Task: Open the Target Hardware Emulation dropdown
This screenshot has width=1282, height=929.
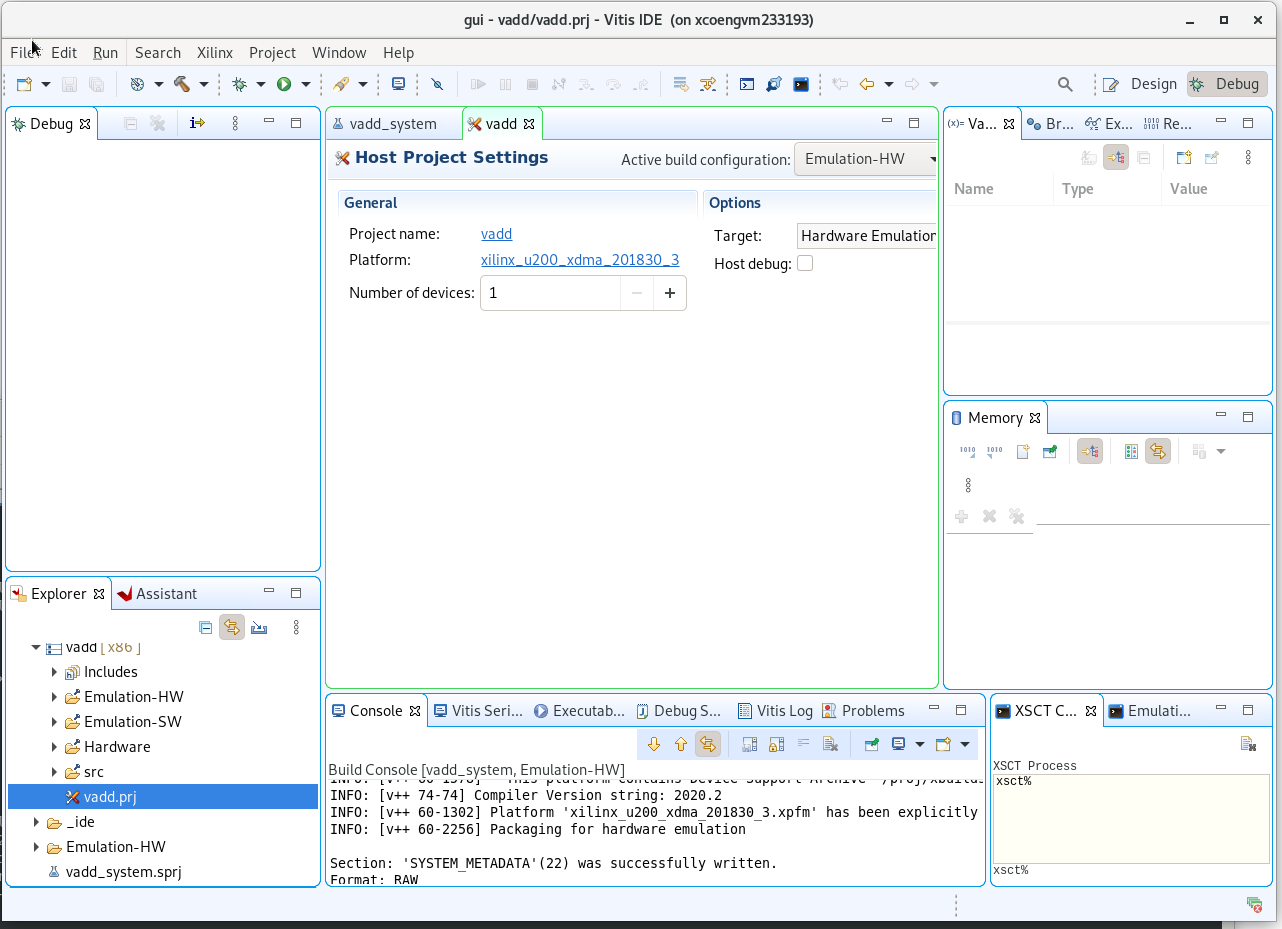Action: [867, 236]
